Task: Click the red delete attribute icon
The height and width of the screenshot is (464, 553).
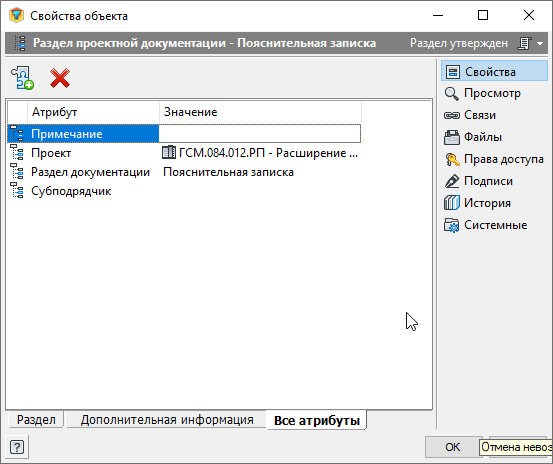Action: click(60, 78)
